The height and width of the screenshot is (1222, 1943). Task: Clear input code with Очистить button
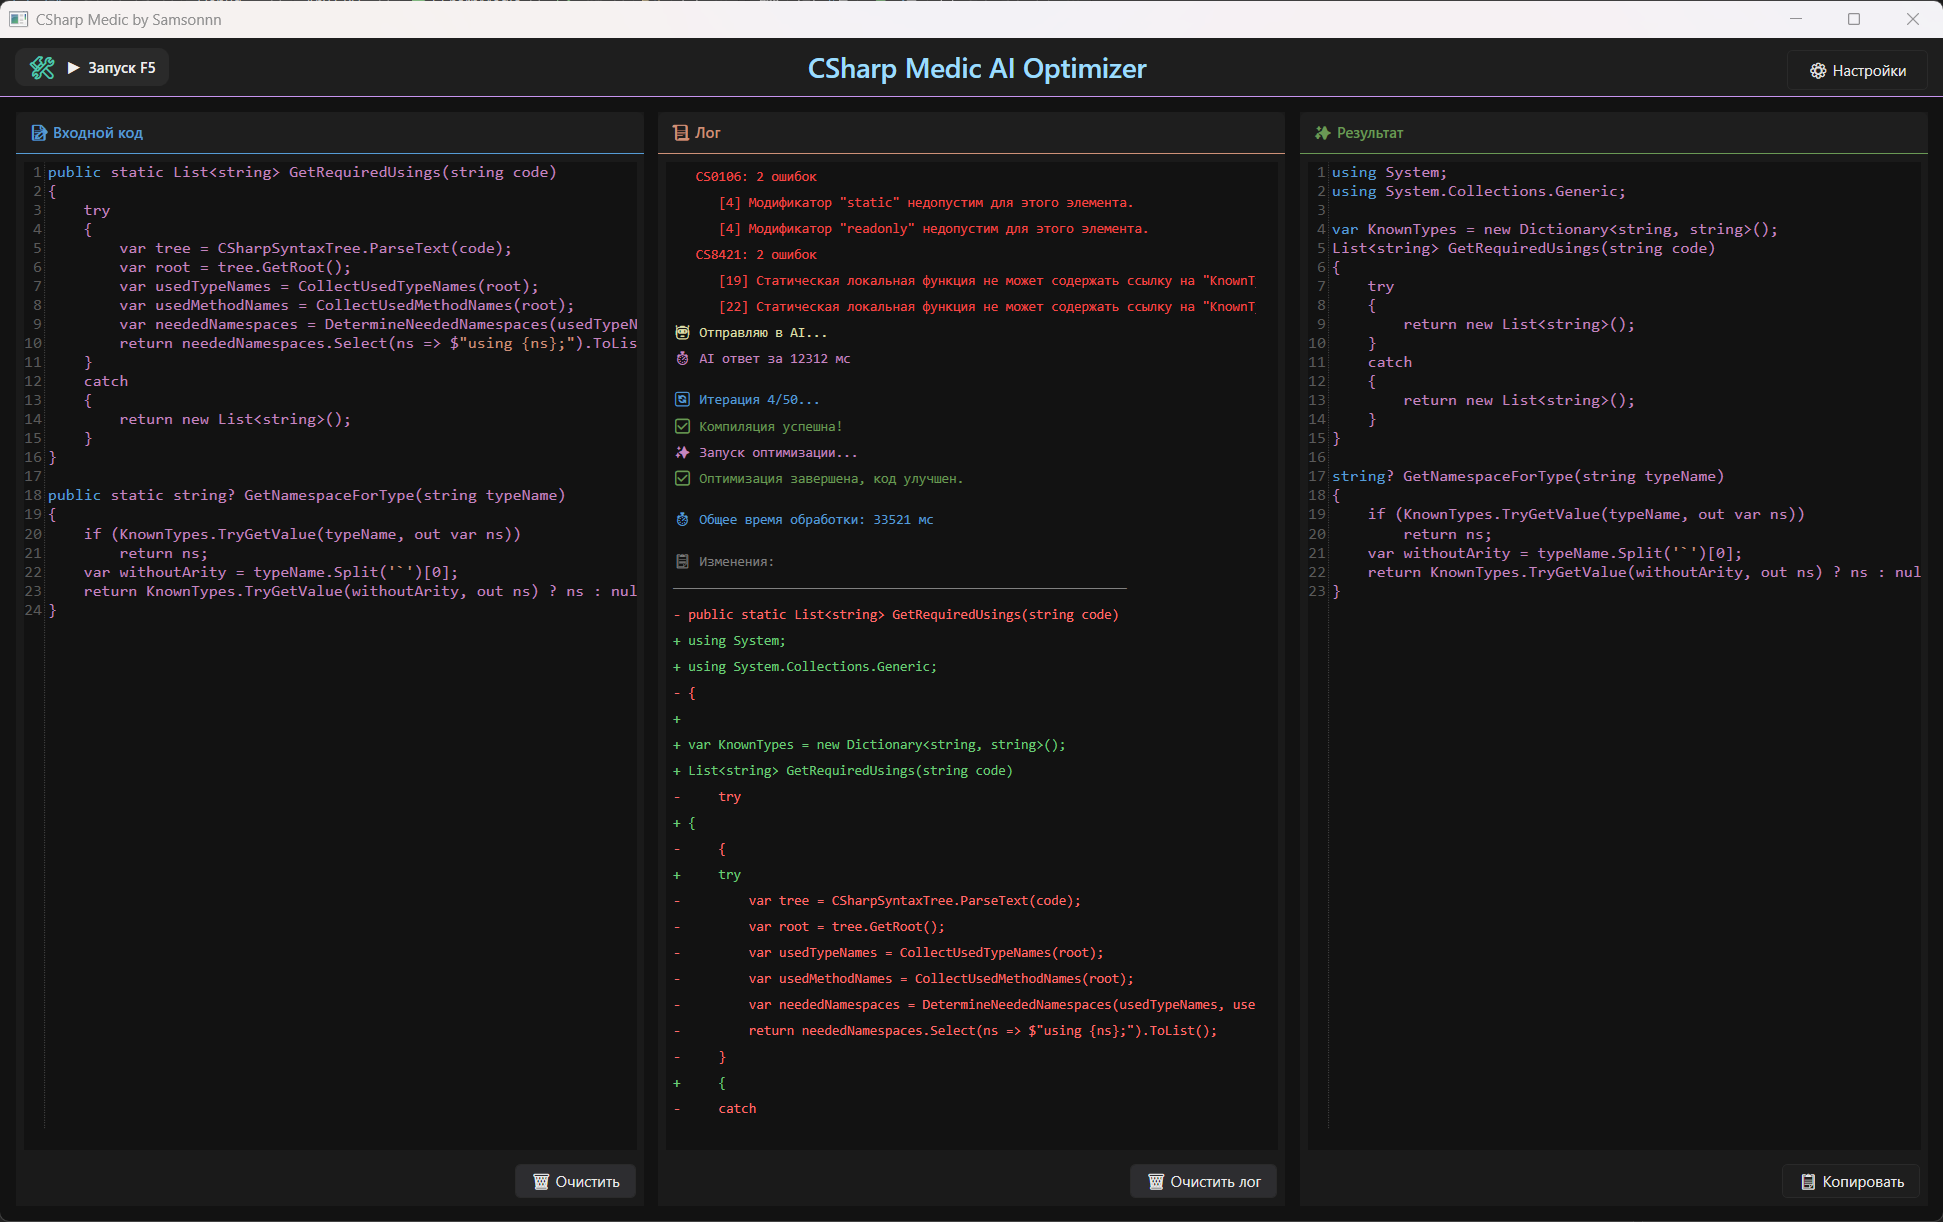576,1182
